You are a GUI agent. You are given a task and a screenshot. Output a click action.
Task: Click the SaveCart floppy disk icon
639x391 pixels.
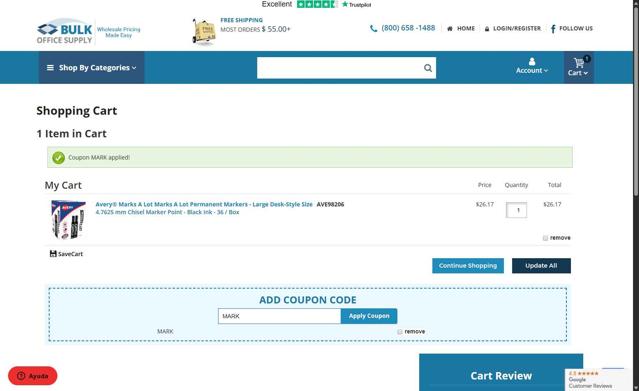[53, 254]
